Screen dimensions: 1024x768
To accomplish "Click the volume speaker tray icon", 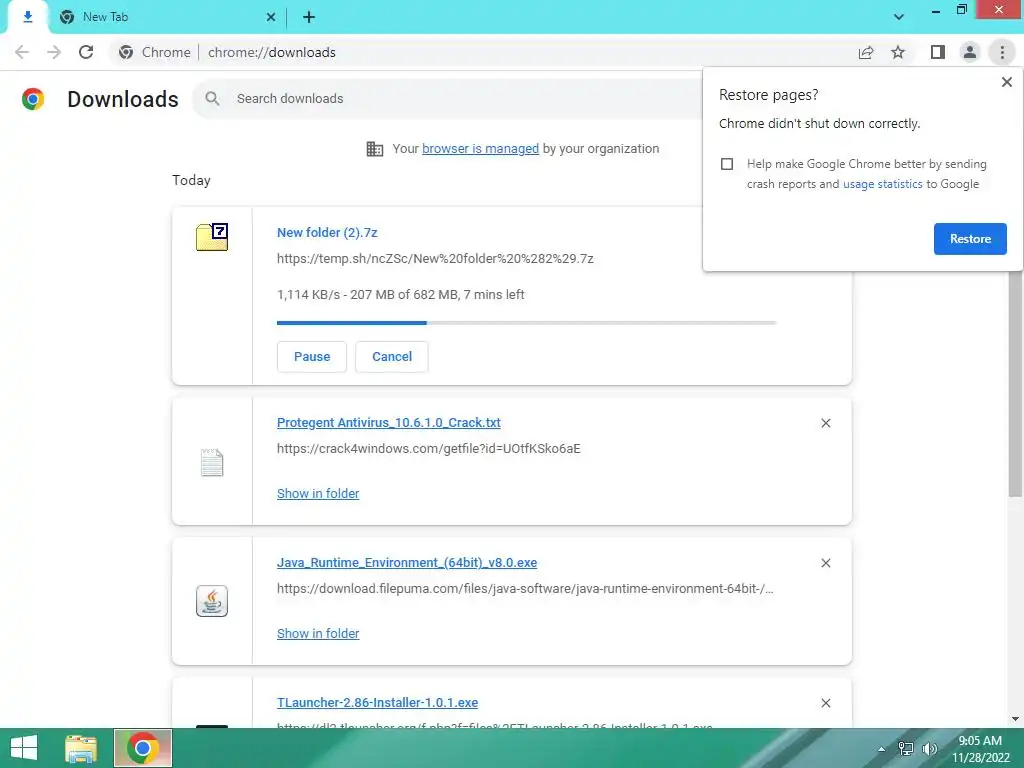I will [x=929, y=749].
